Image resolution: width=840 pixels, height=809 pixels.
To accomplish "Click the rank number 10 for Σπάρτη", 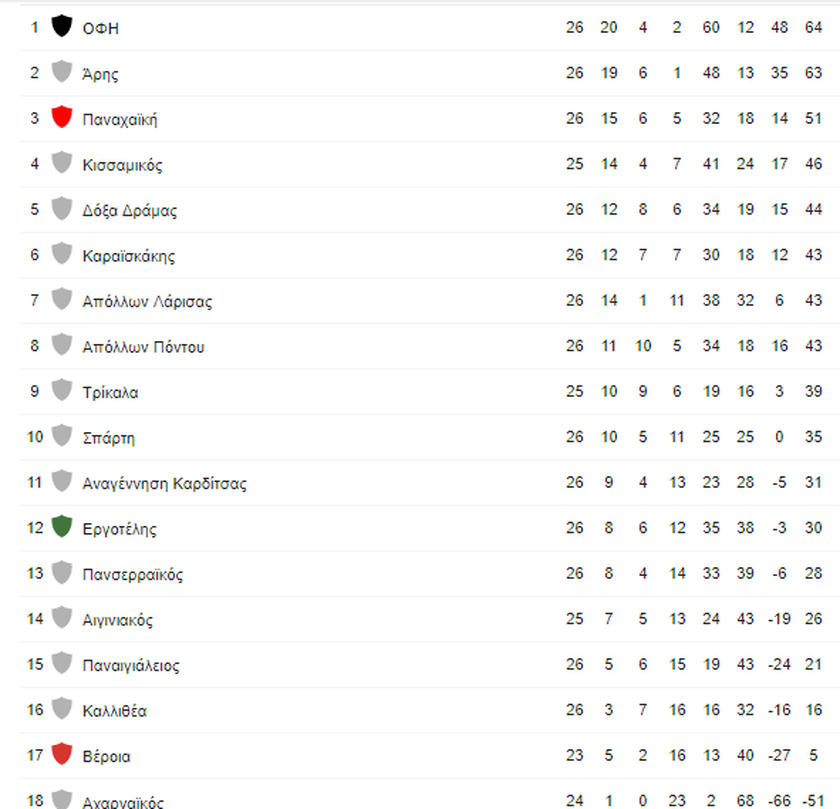I will (x=35, y=437).
